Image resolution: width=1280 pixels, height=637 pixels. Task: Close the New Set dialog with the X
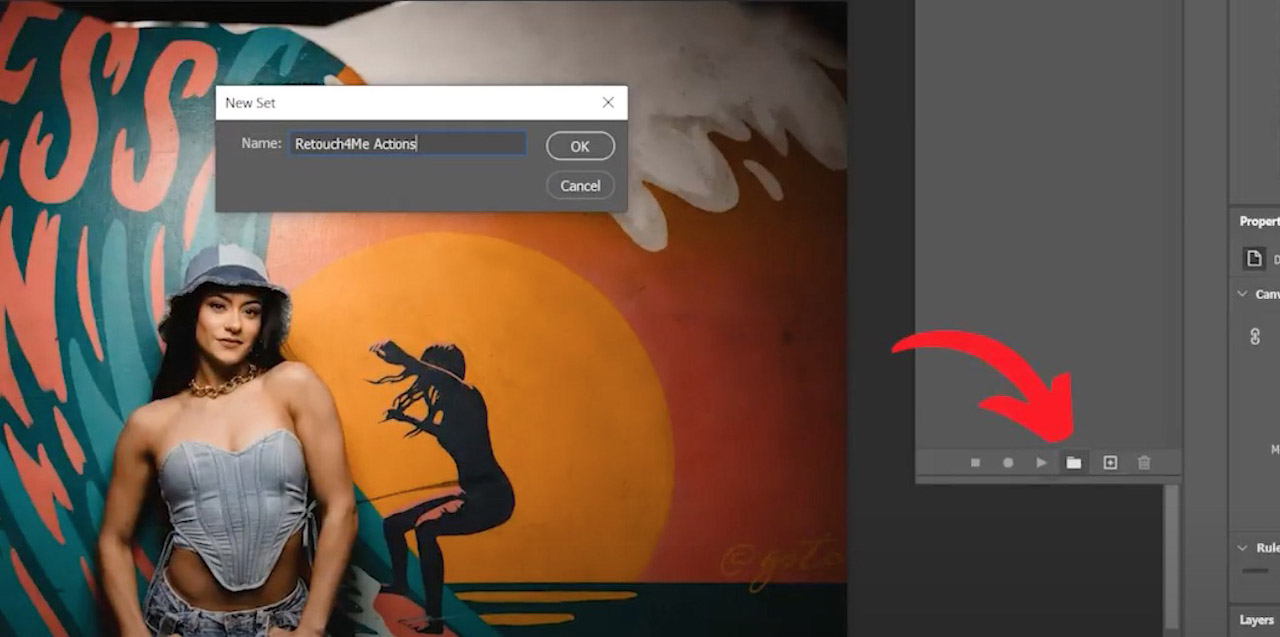pyautogui.click(x=607, y=101)
